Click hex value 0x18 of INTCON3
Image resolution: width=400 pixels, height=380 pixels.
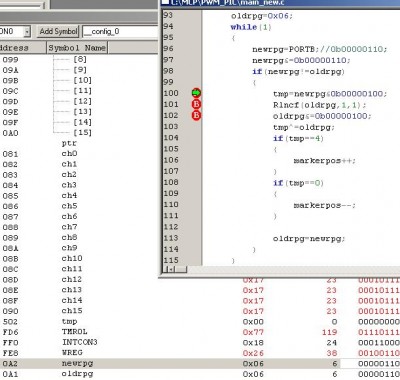[x=253, y=343]
